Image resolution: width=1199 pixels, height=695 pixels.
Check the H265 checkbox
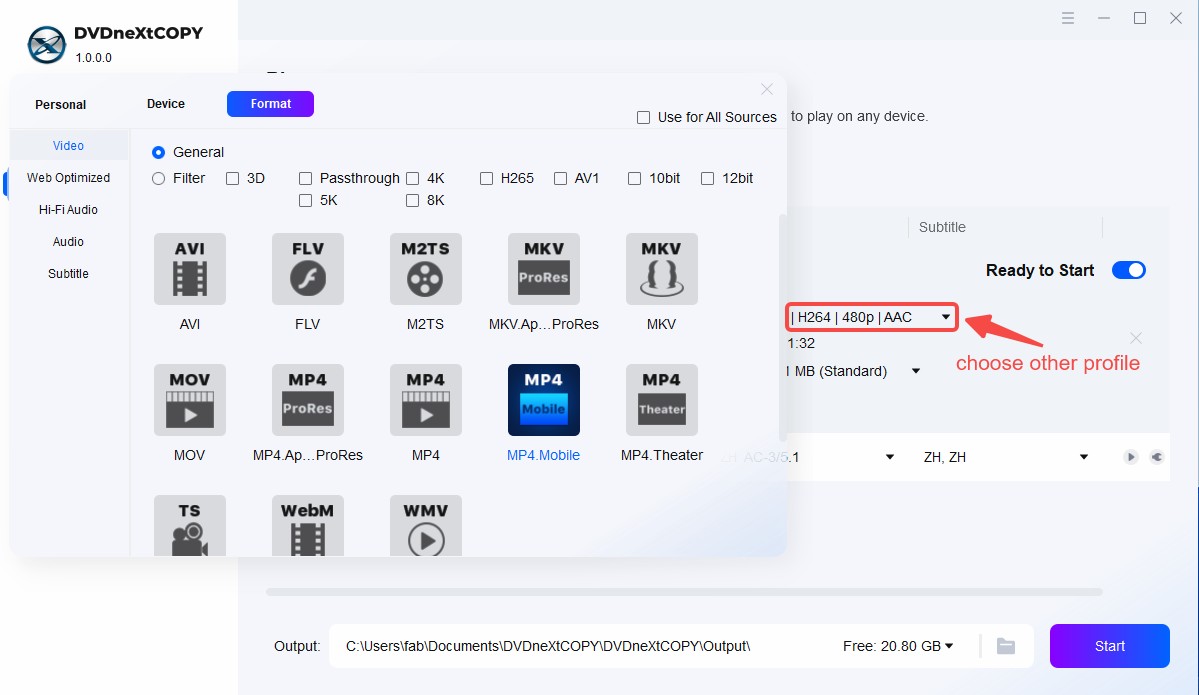[486, 178]
